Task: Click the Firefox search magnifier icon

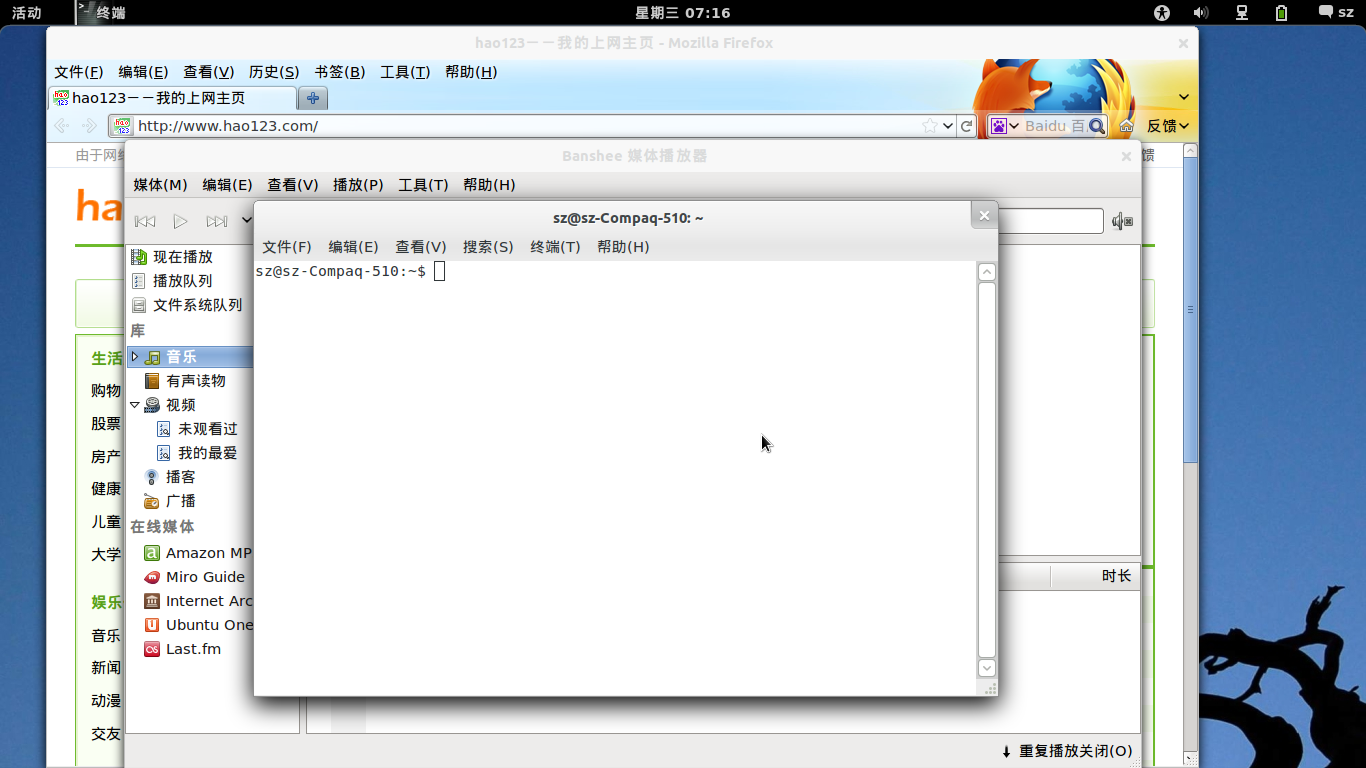Action: click(1097, 126)
